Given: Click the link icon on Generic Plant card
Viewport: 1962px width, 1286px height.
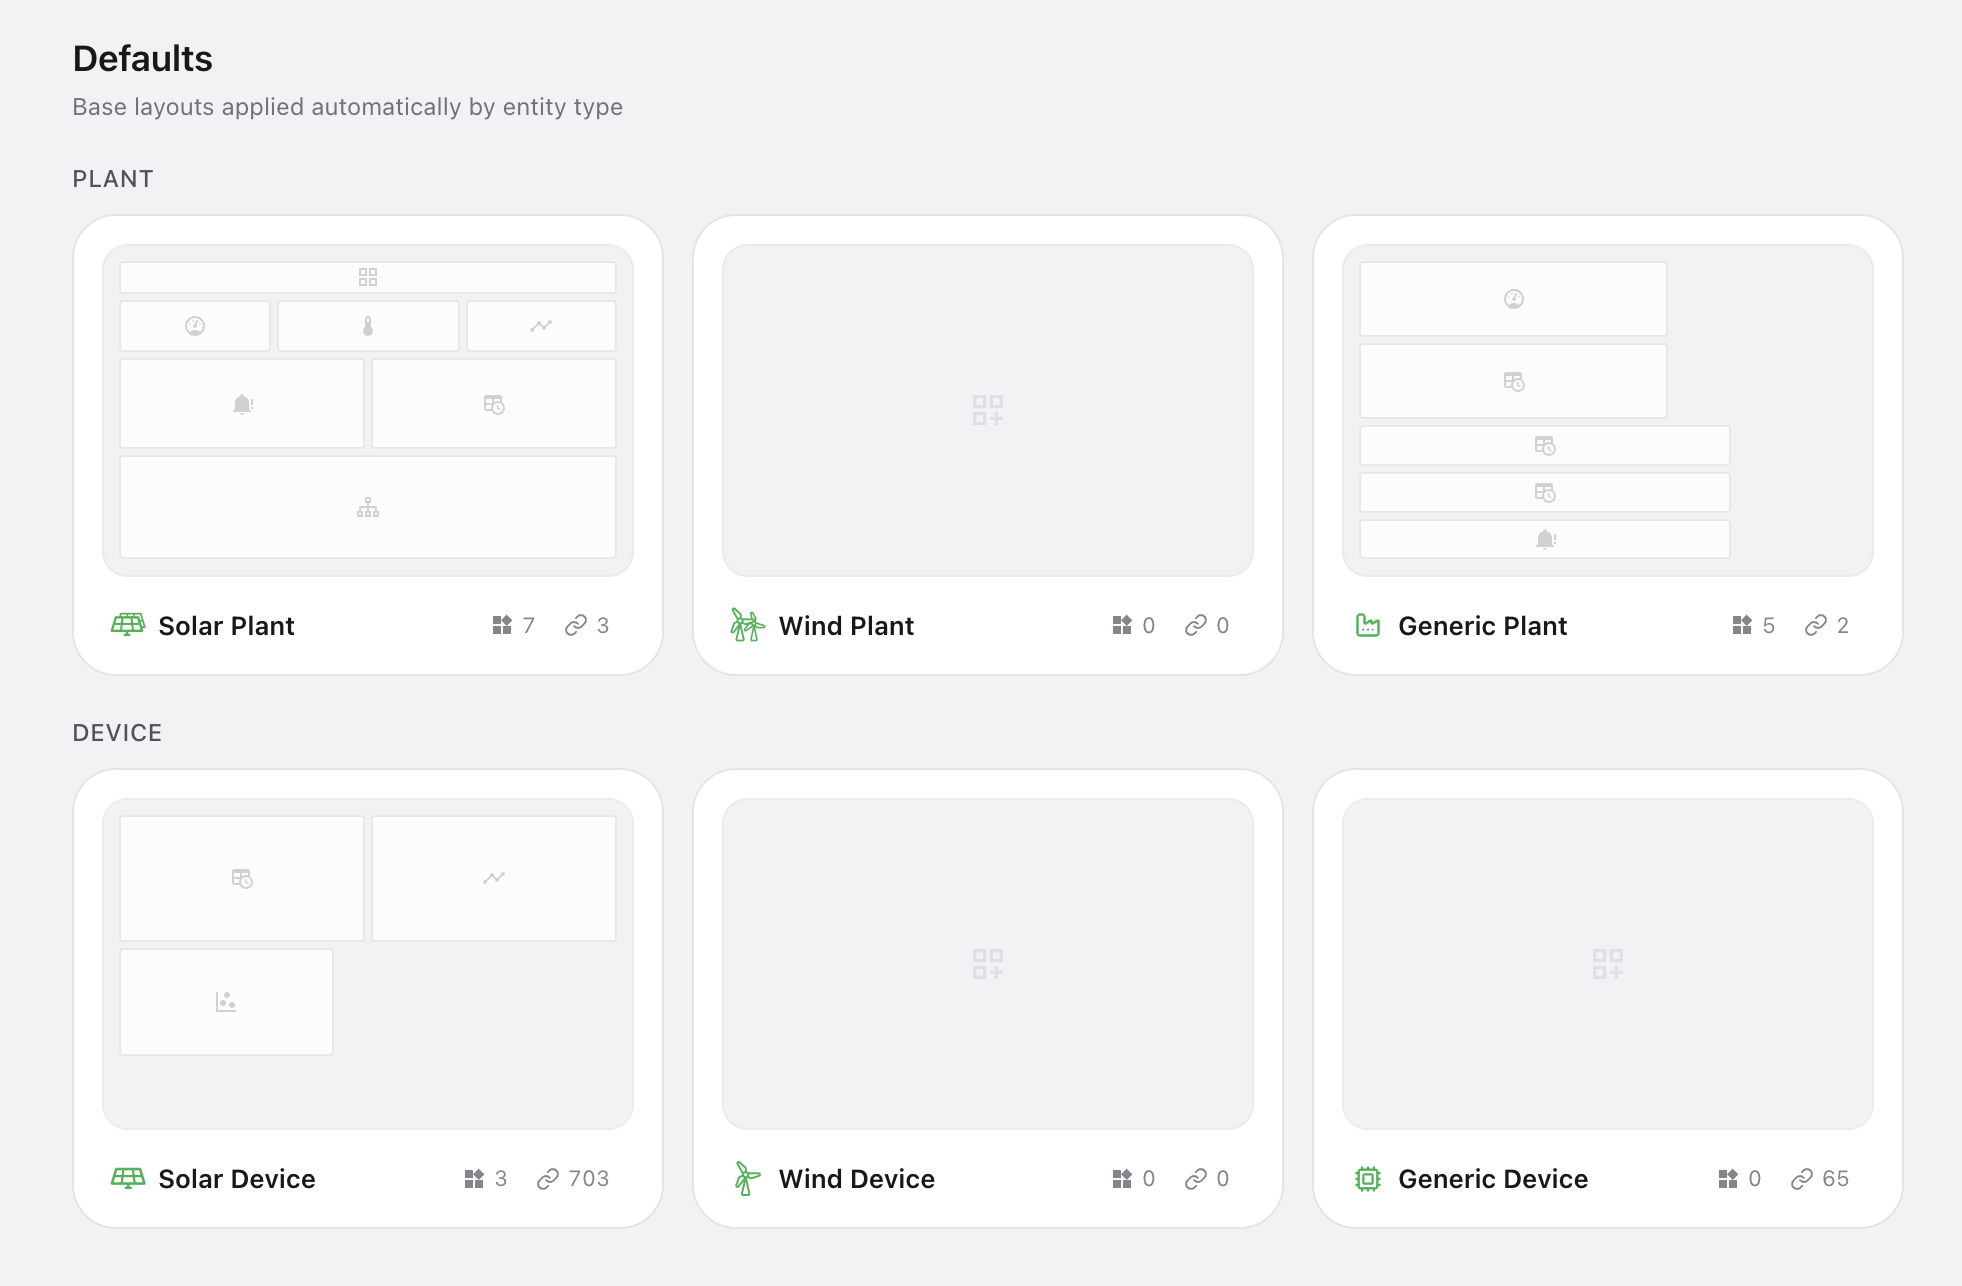Looking at the screenshot, I should (1816, 625).
